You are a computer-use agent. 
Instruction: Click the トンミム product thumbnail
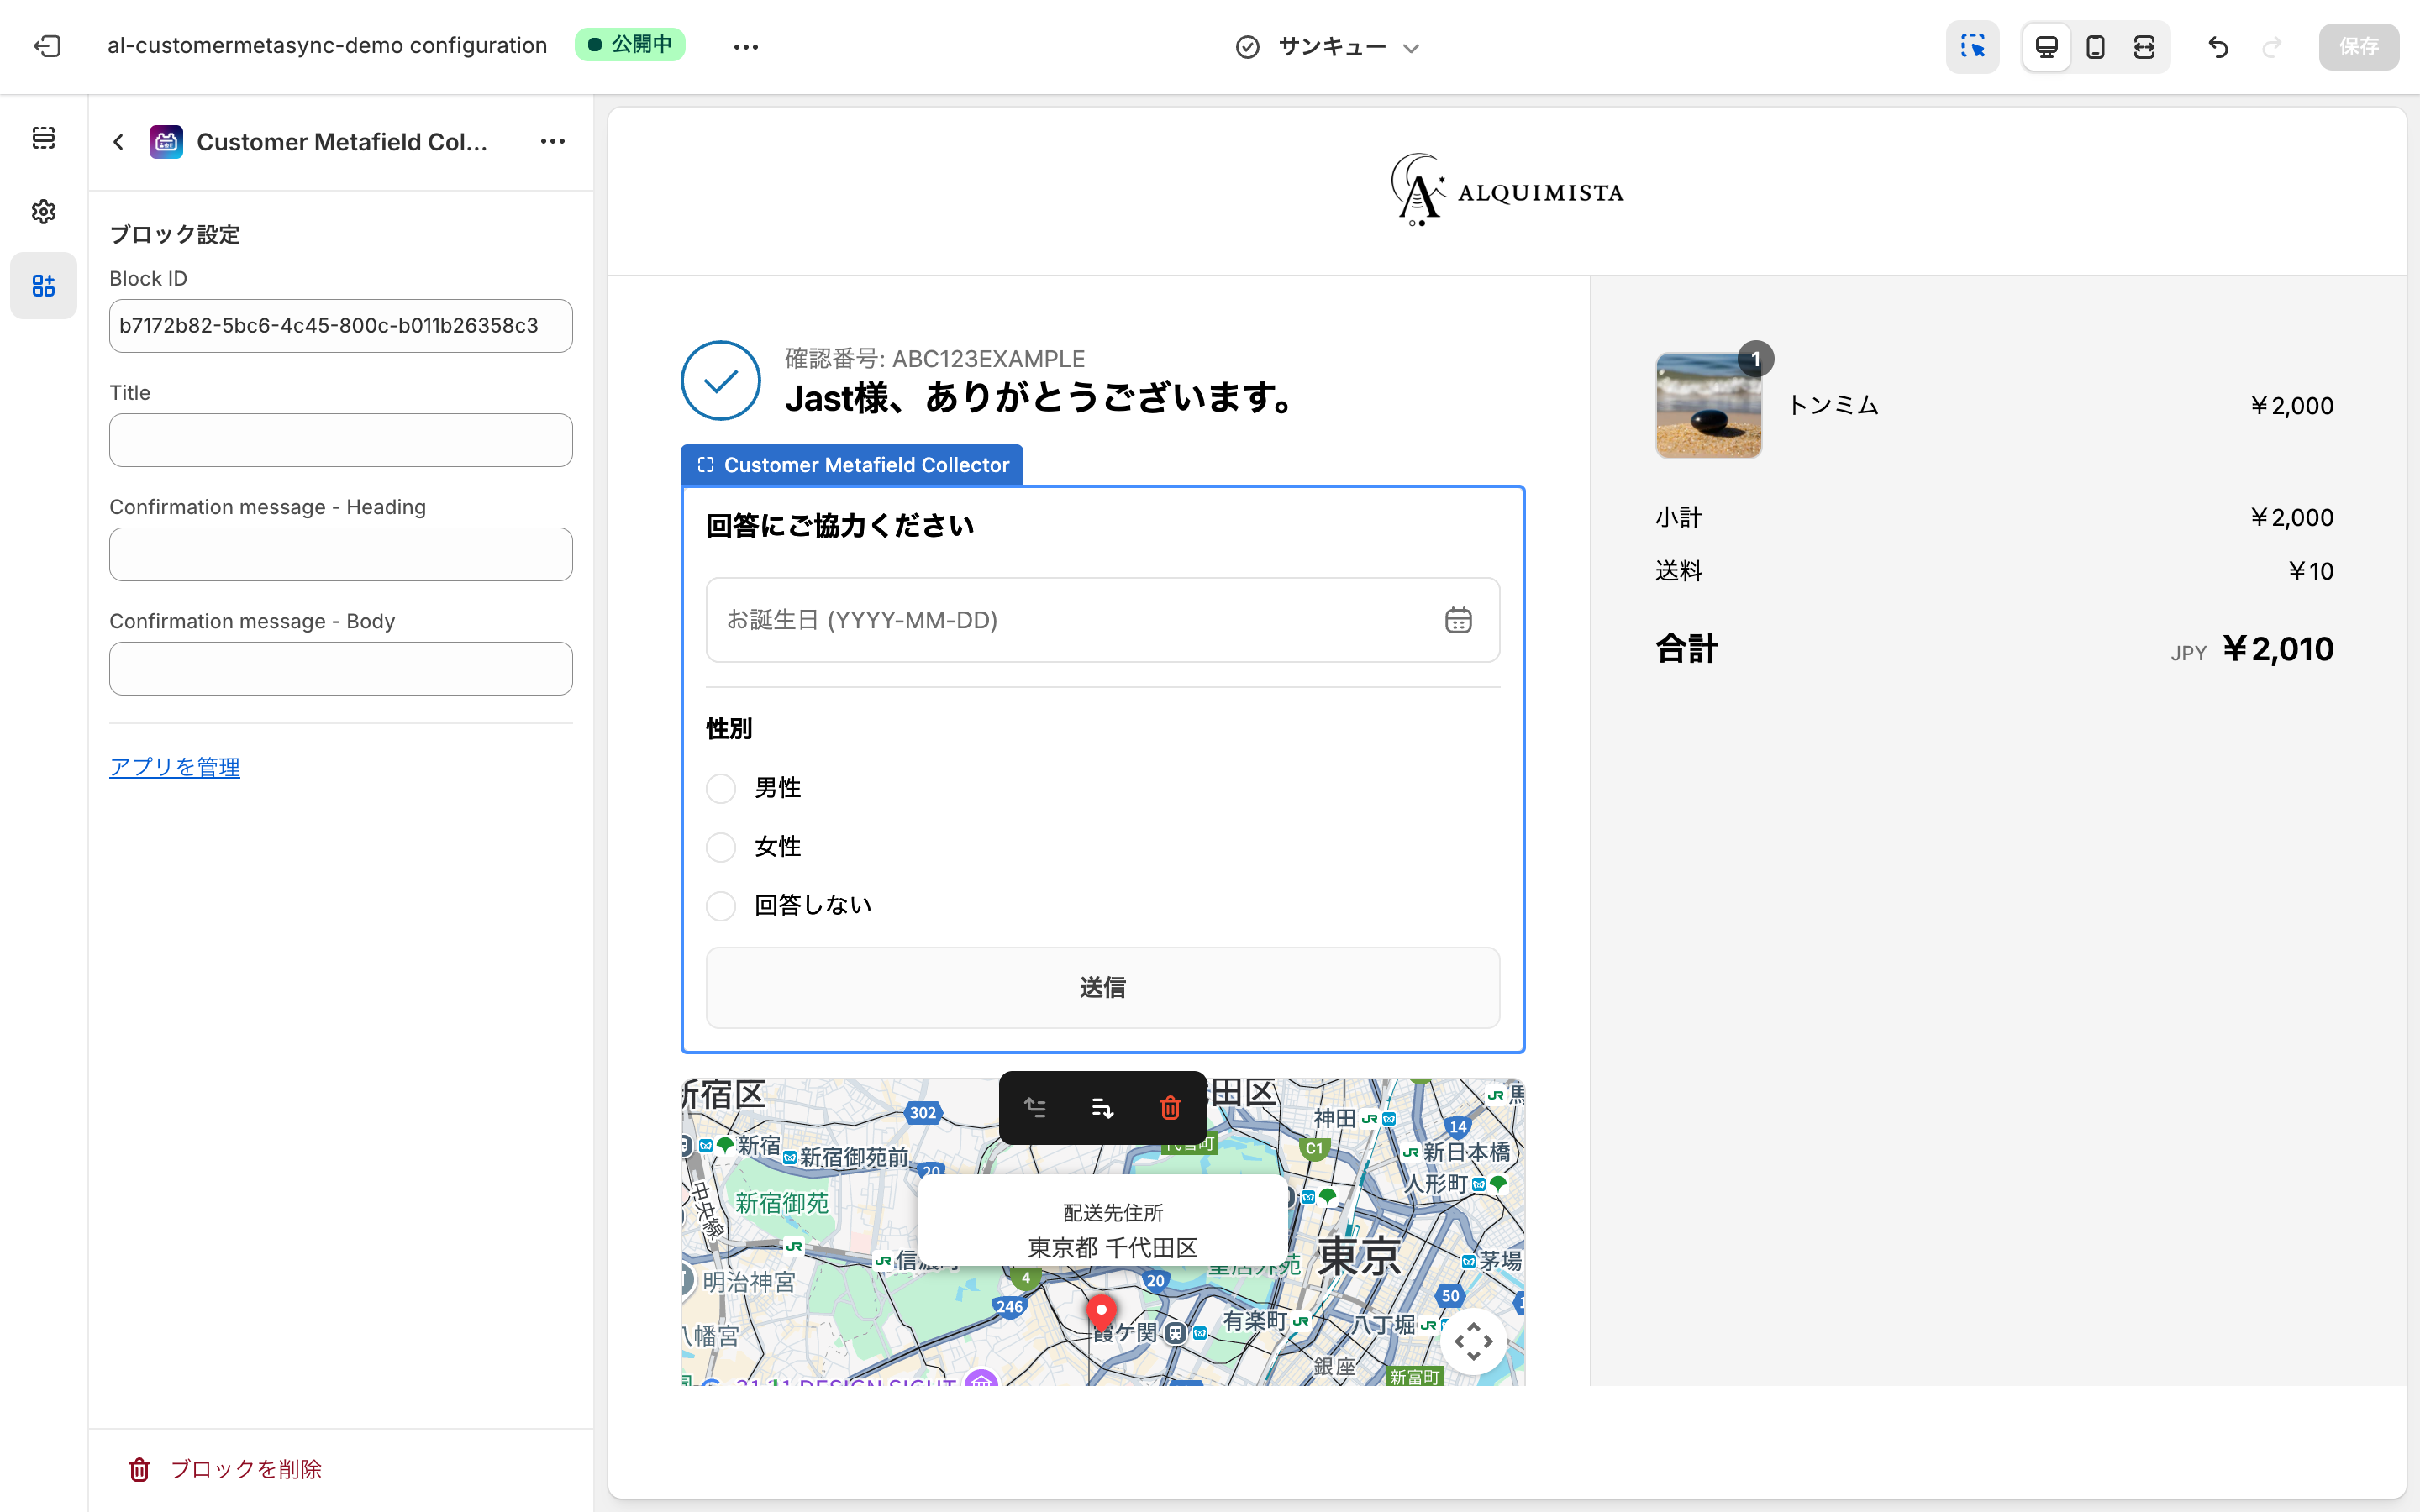1708,405
